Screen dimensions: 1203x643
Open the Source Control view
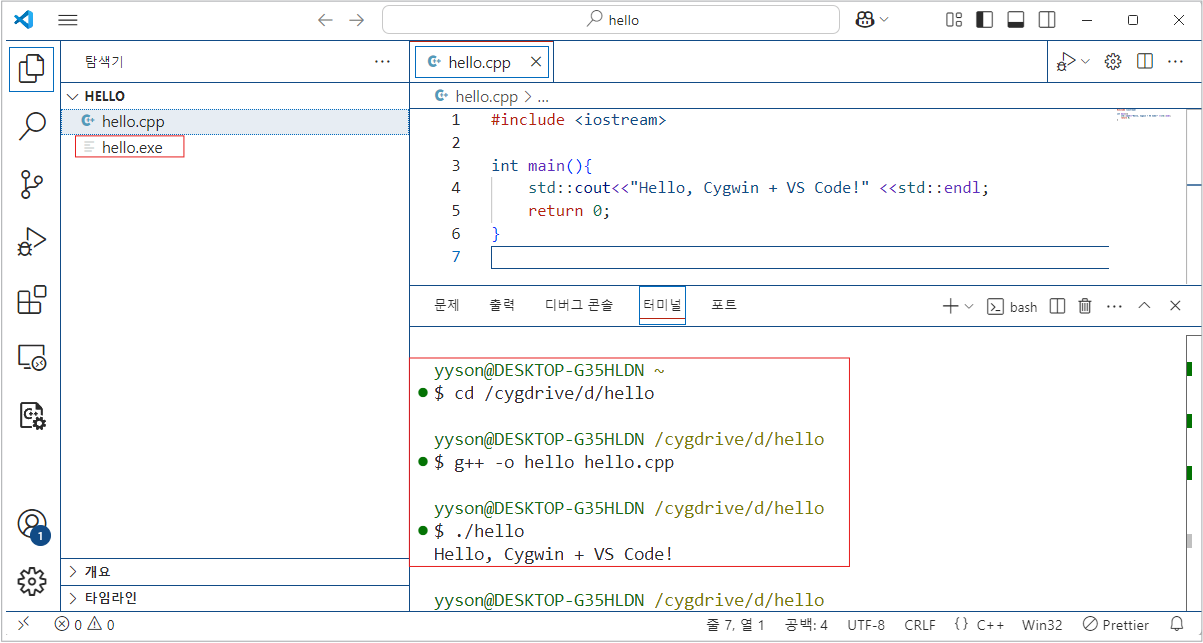[x=32, y=184]
